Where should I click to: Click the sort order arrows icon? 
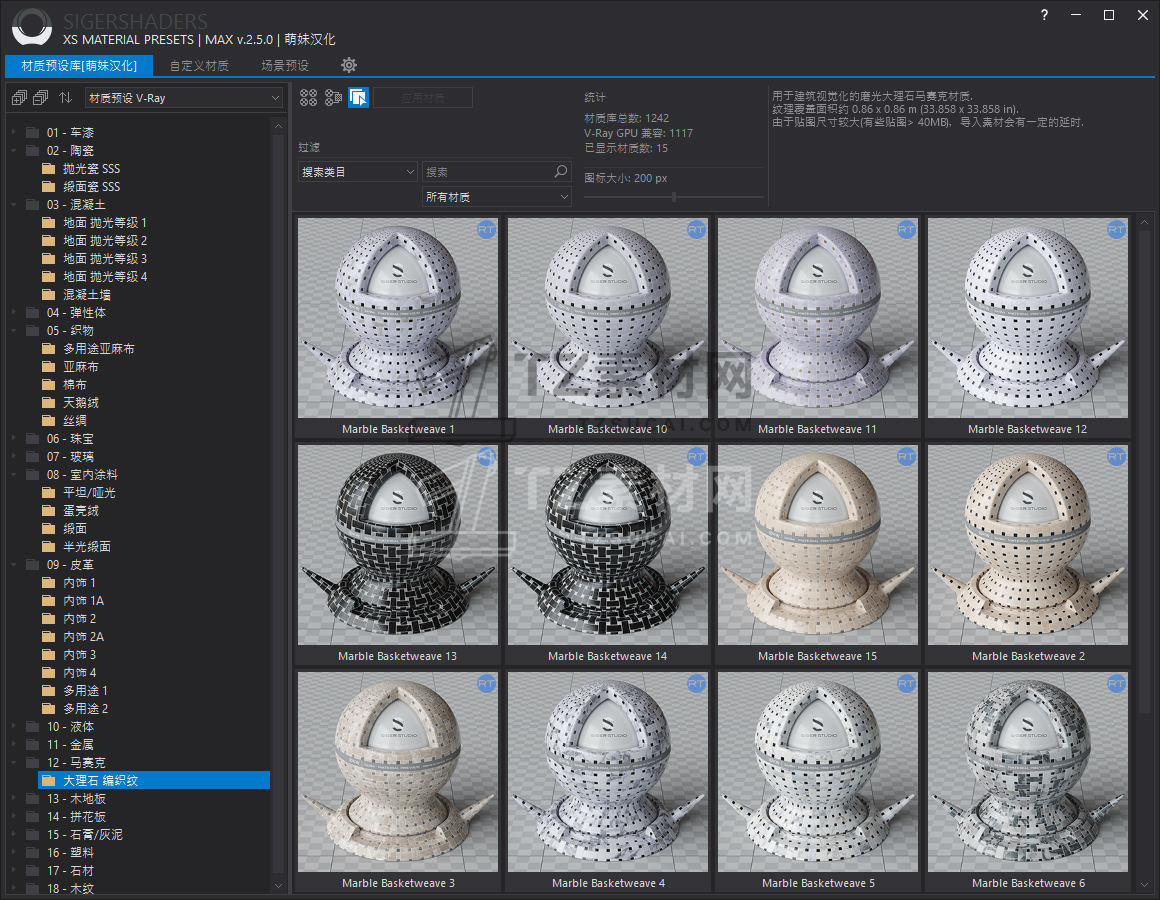coord(65,97)
